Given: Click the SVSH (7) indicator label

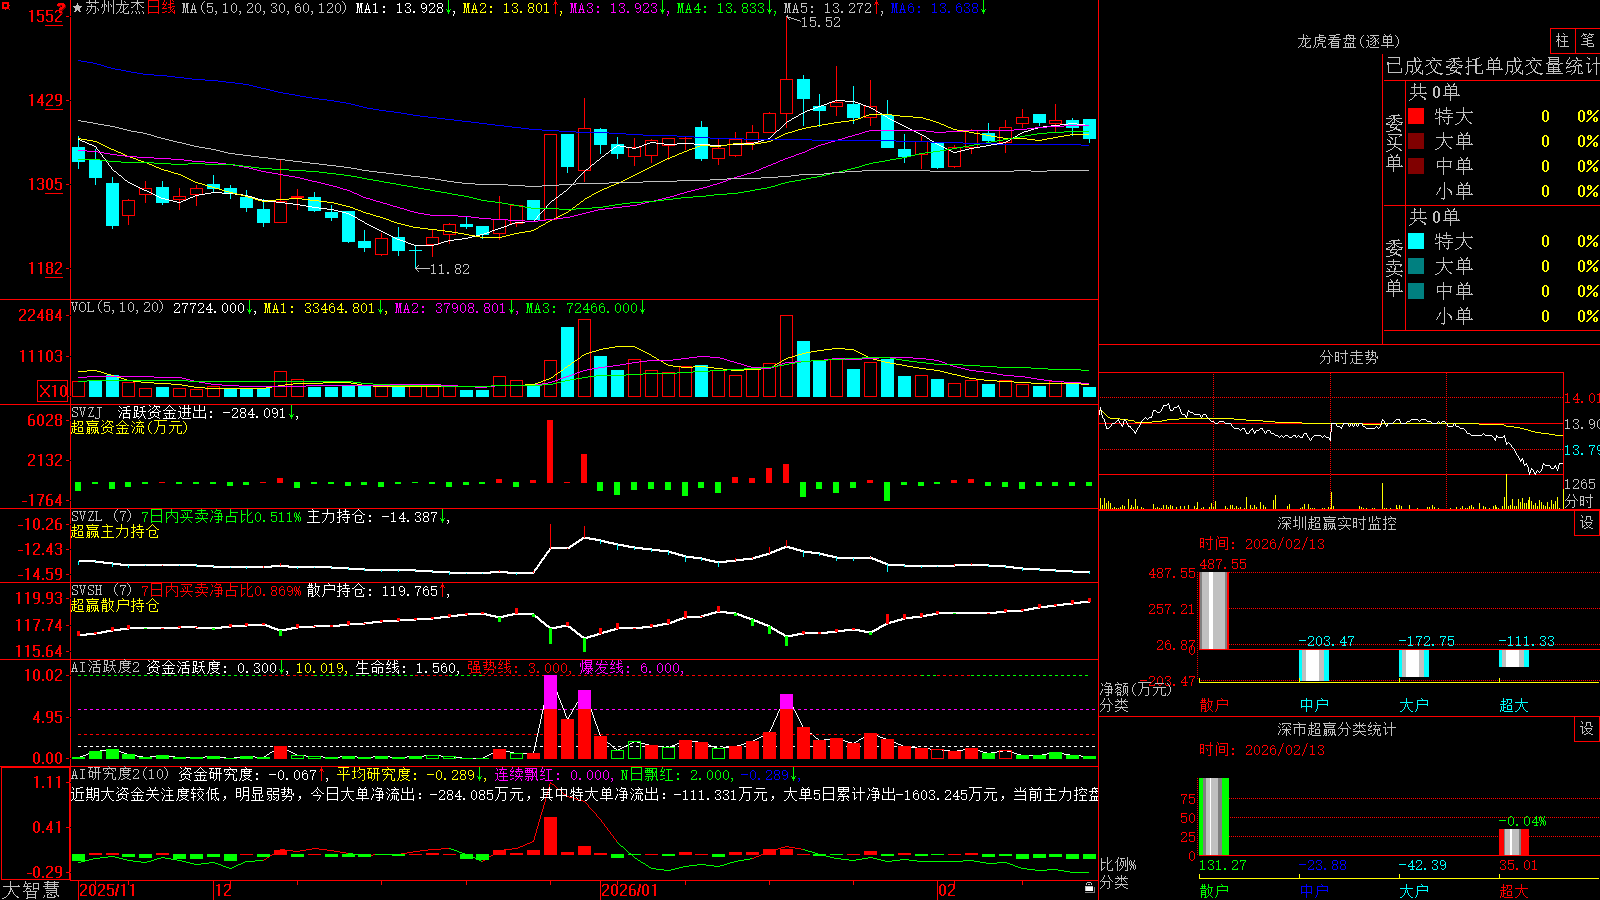Looking at the screenshot, I should [101, 590].
